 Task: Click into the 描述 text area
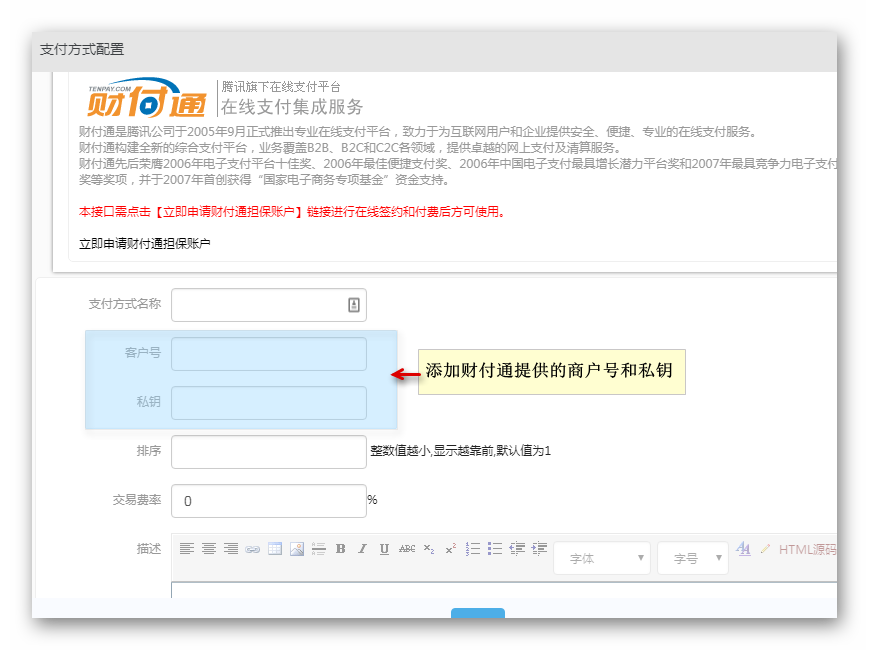click(x=504, y=590)
